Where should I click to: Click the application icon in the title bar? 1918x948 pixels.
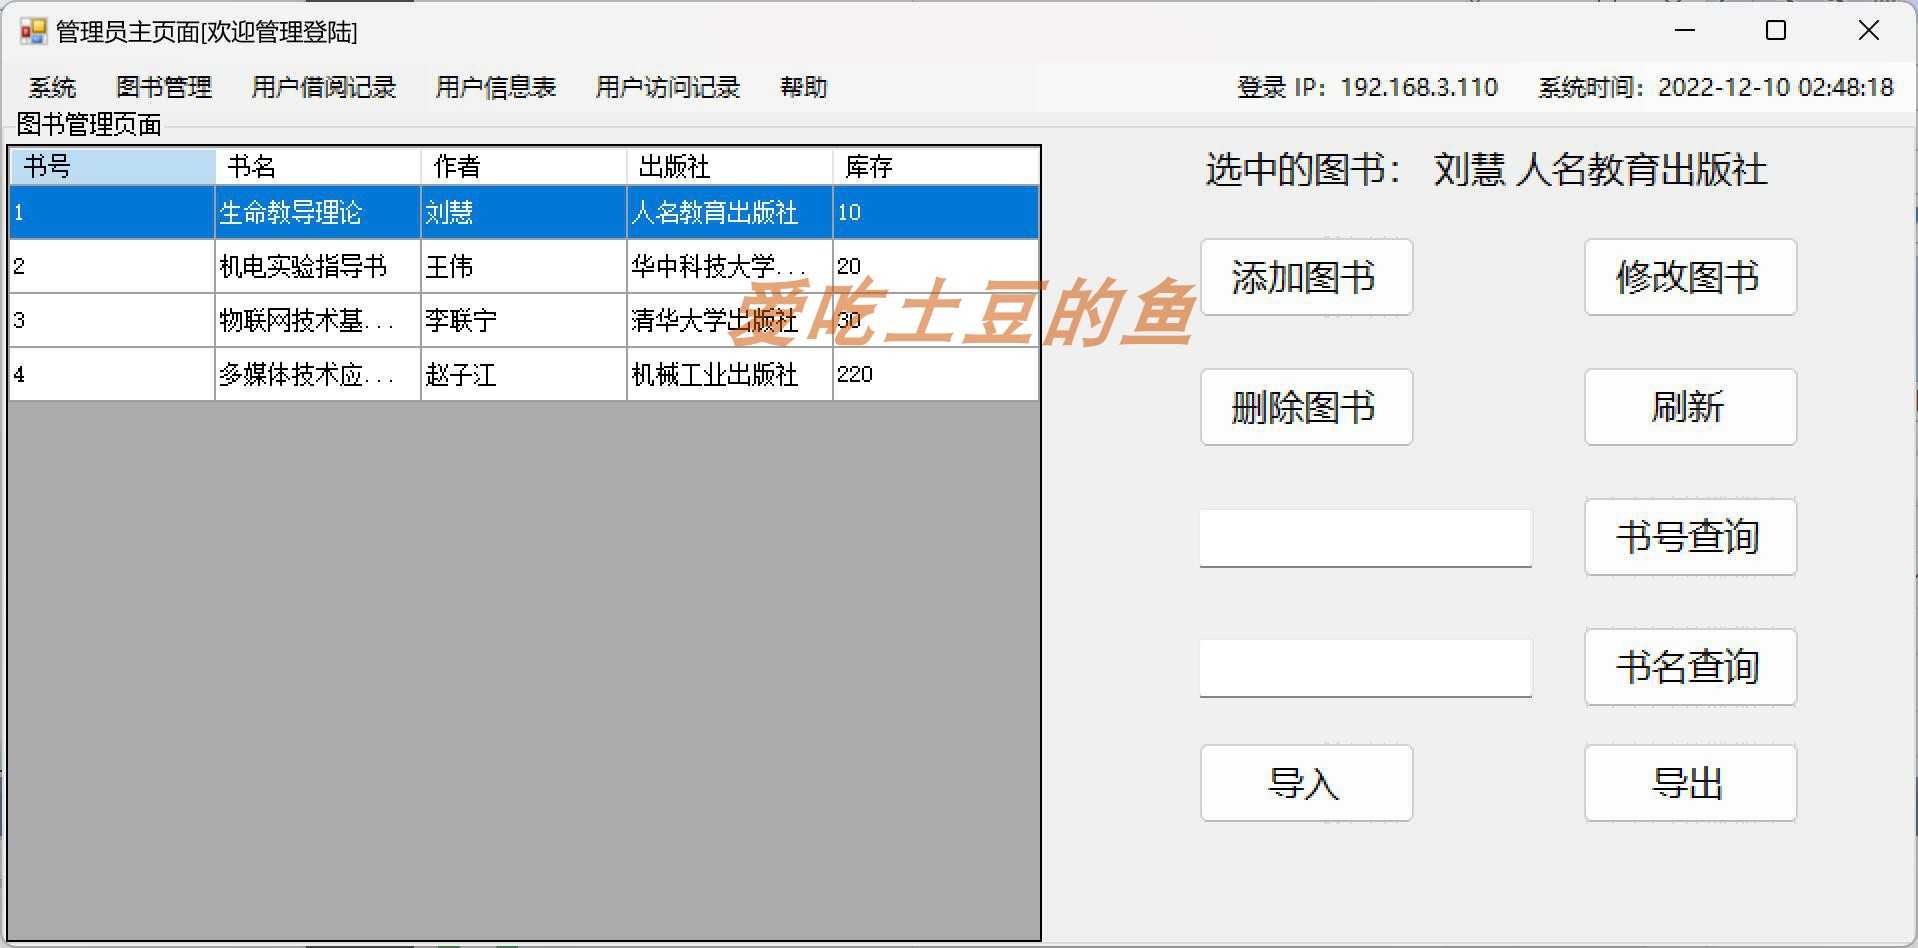coord(32,30)
